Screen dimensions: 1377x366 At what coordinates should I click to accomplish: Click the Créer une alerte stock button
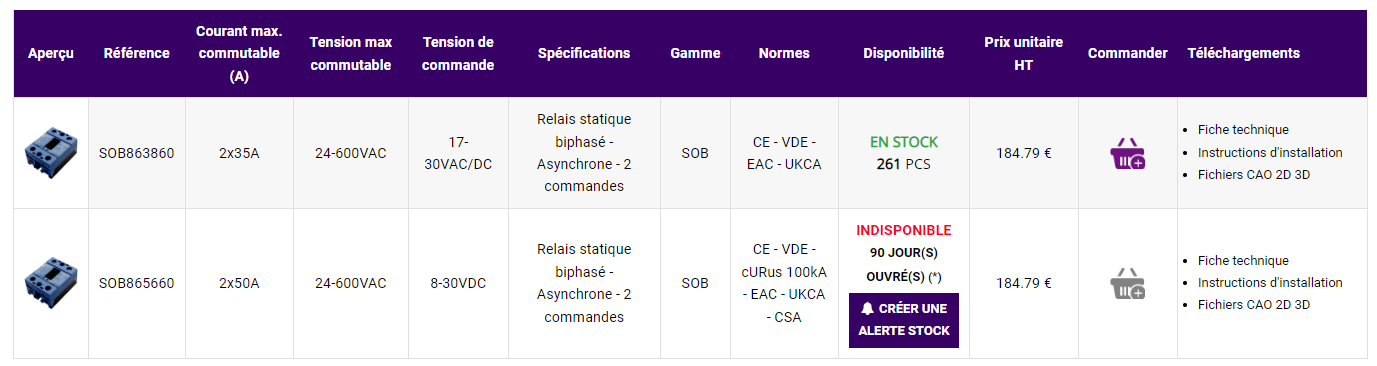904,320
